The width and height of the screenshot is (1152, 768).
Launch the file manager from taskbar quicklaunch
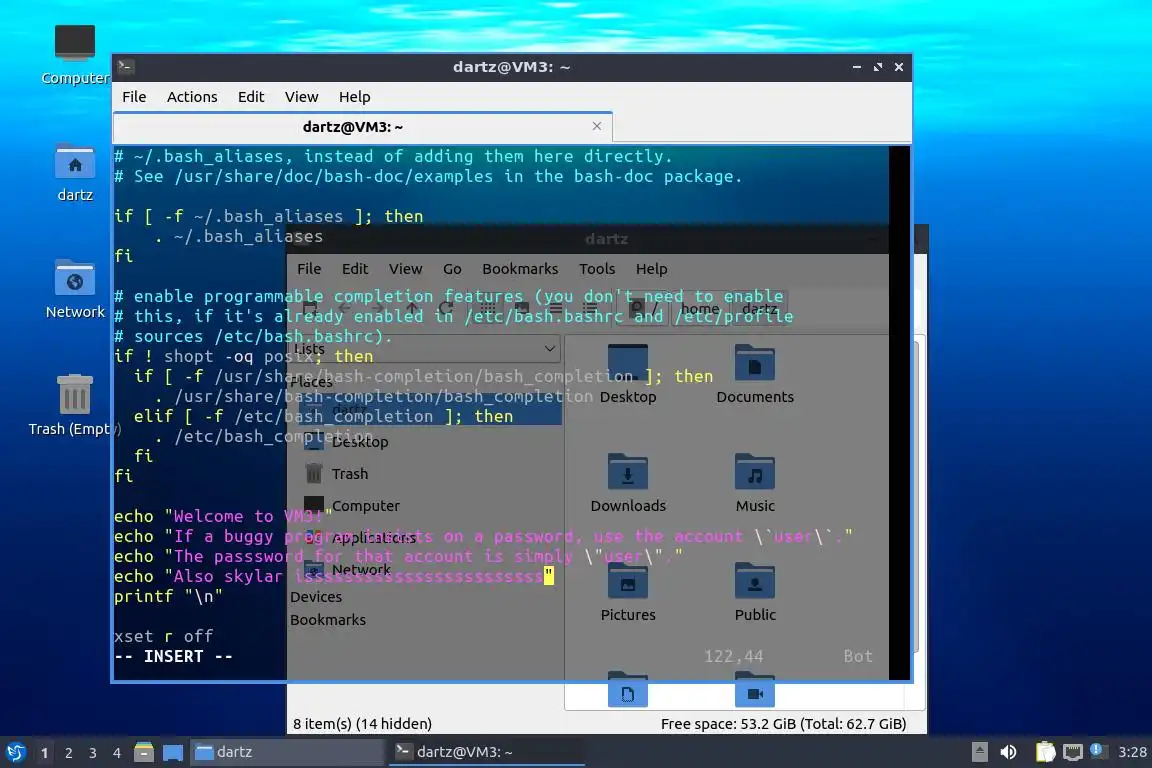click(144, 752)
